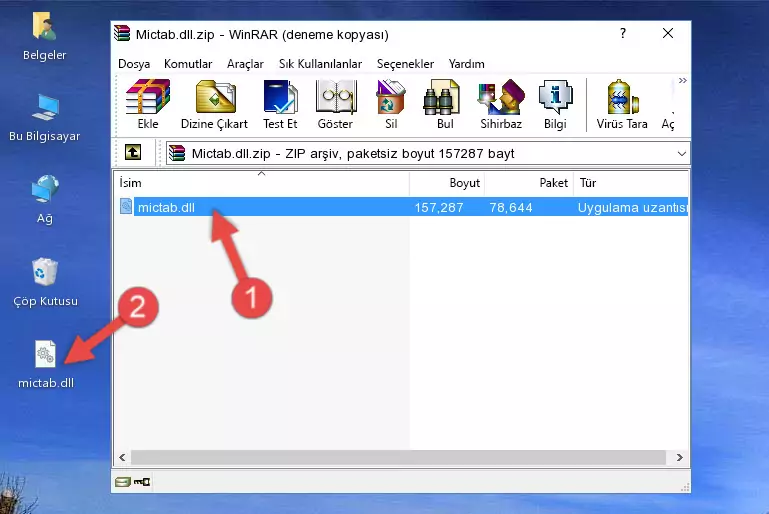The width and height of the screenshot is (769, 514).
Task: Click the WinRAR title bar icon
Action: click(x=122, y=33)
